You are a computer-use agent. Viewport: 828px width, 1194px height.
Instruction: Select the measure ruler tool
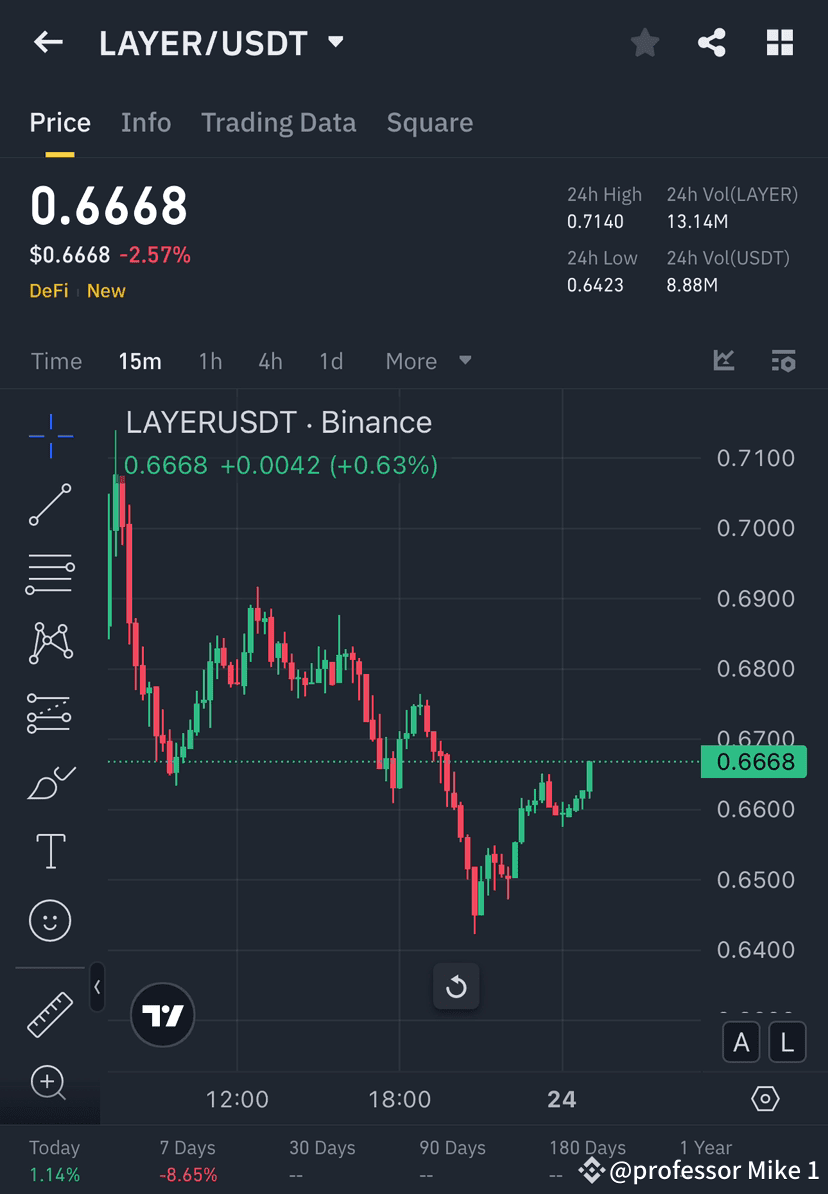click(50, 1013)
